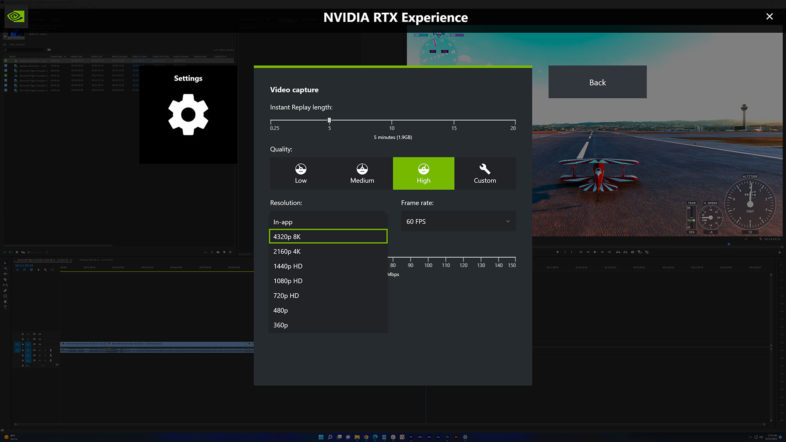Close the NVIDIA RTX Experience overlay

click(769, 16)
